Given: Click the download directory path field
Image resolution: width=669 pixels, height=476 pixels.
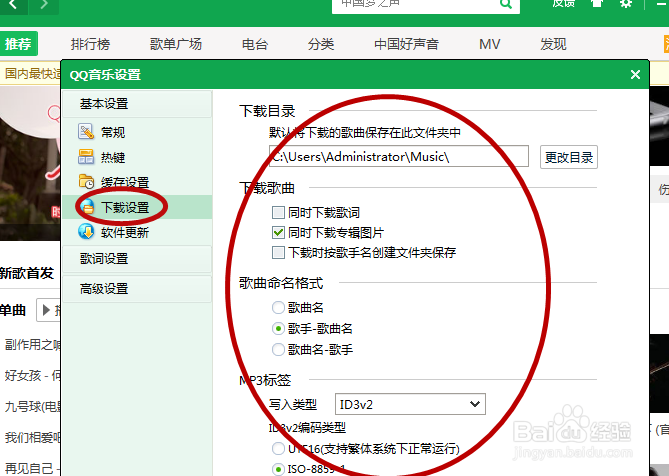Looking at the screenshot, I should 398,156.
